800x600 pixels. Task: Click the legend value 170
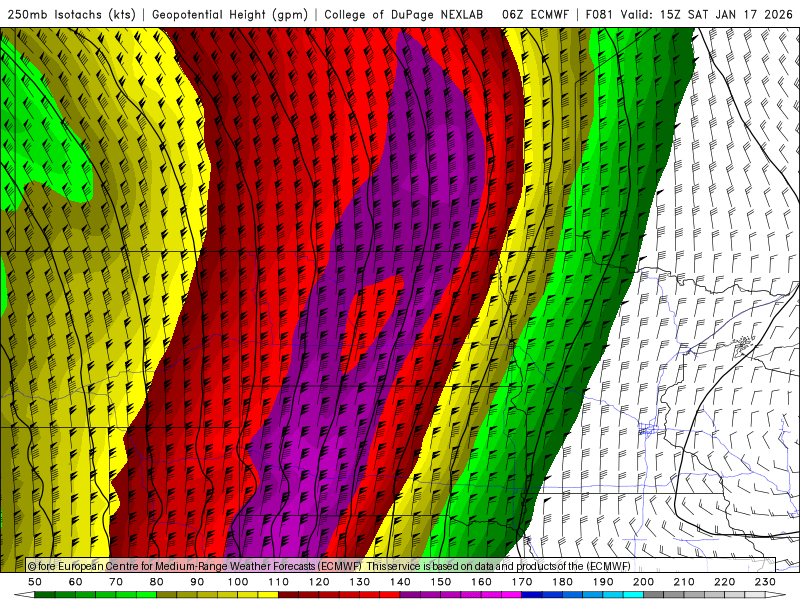[x=522, y=582]
